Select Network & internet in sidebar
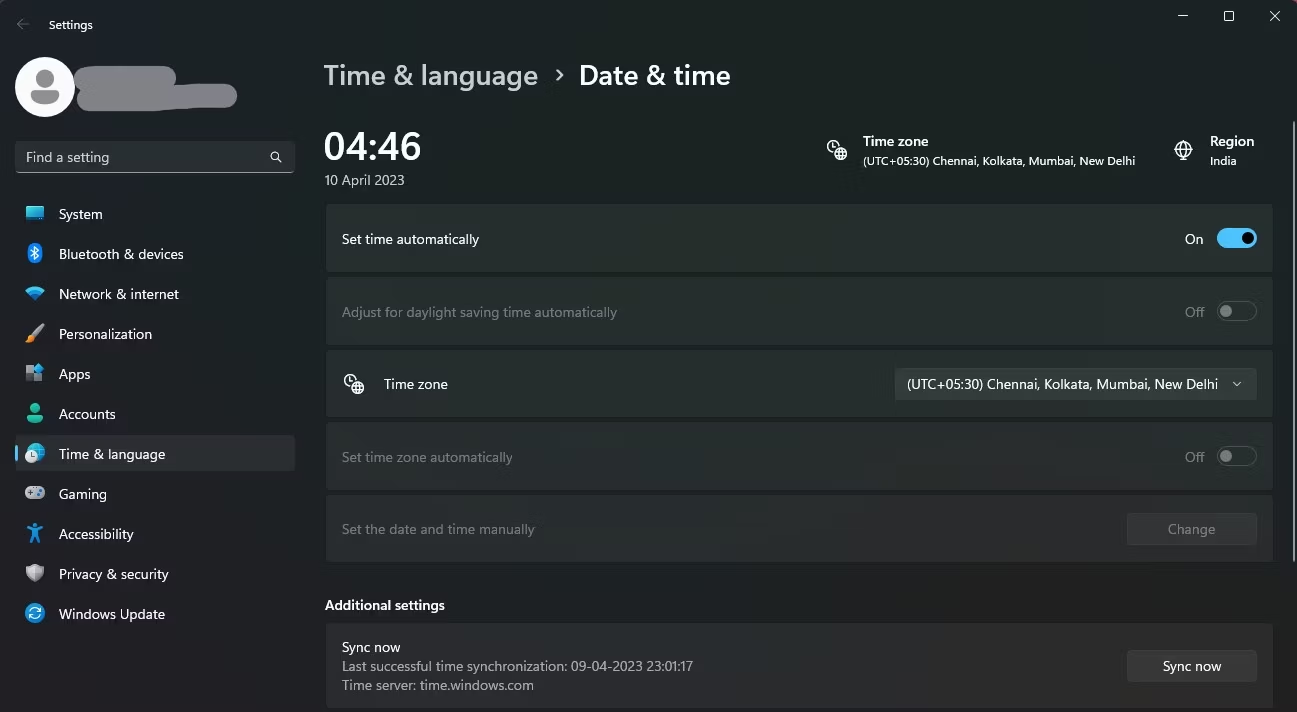Viewport: 1297px width, 712px height. (x=155, y=294)
